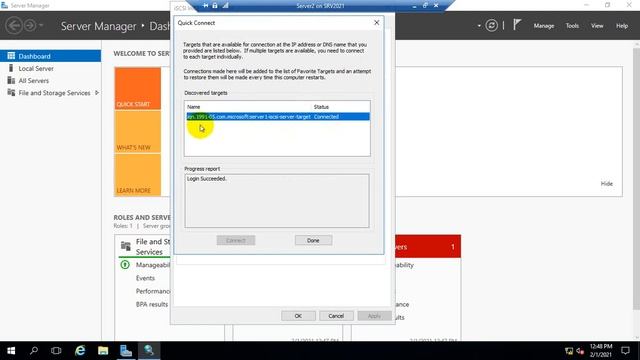This screenshot has width=640, height=360.
Task: Select the LEARN MORE tile
Action: (138, 175)
